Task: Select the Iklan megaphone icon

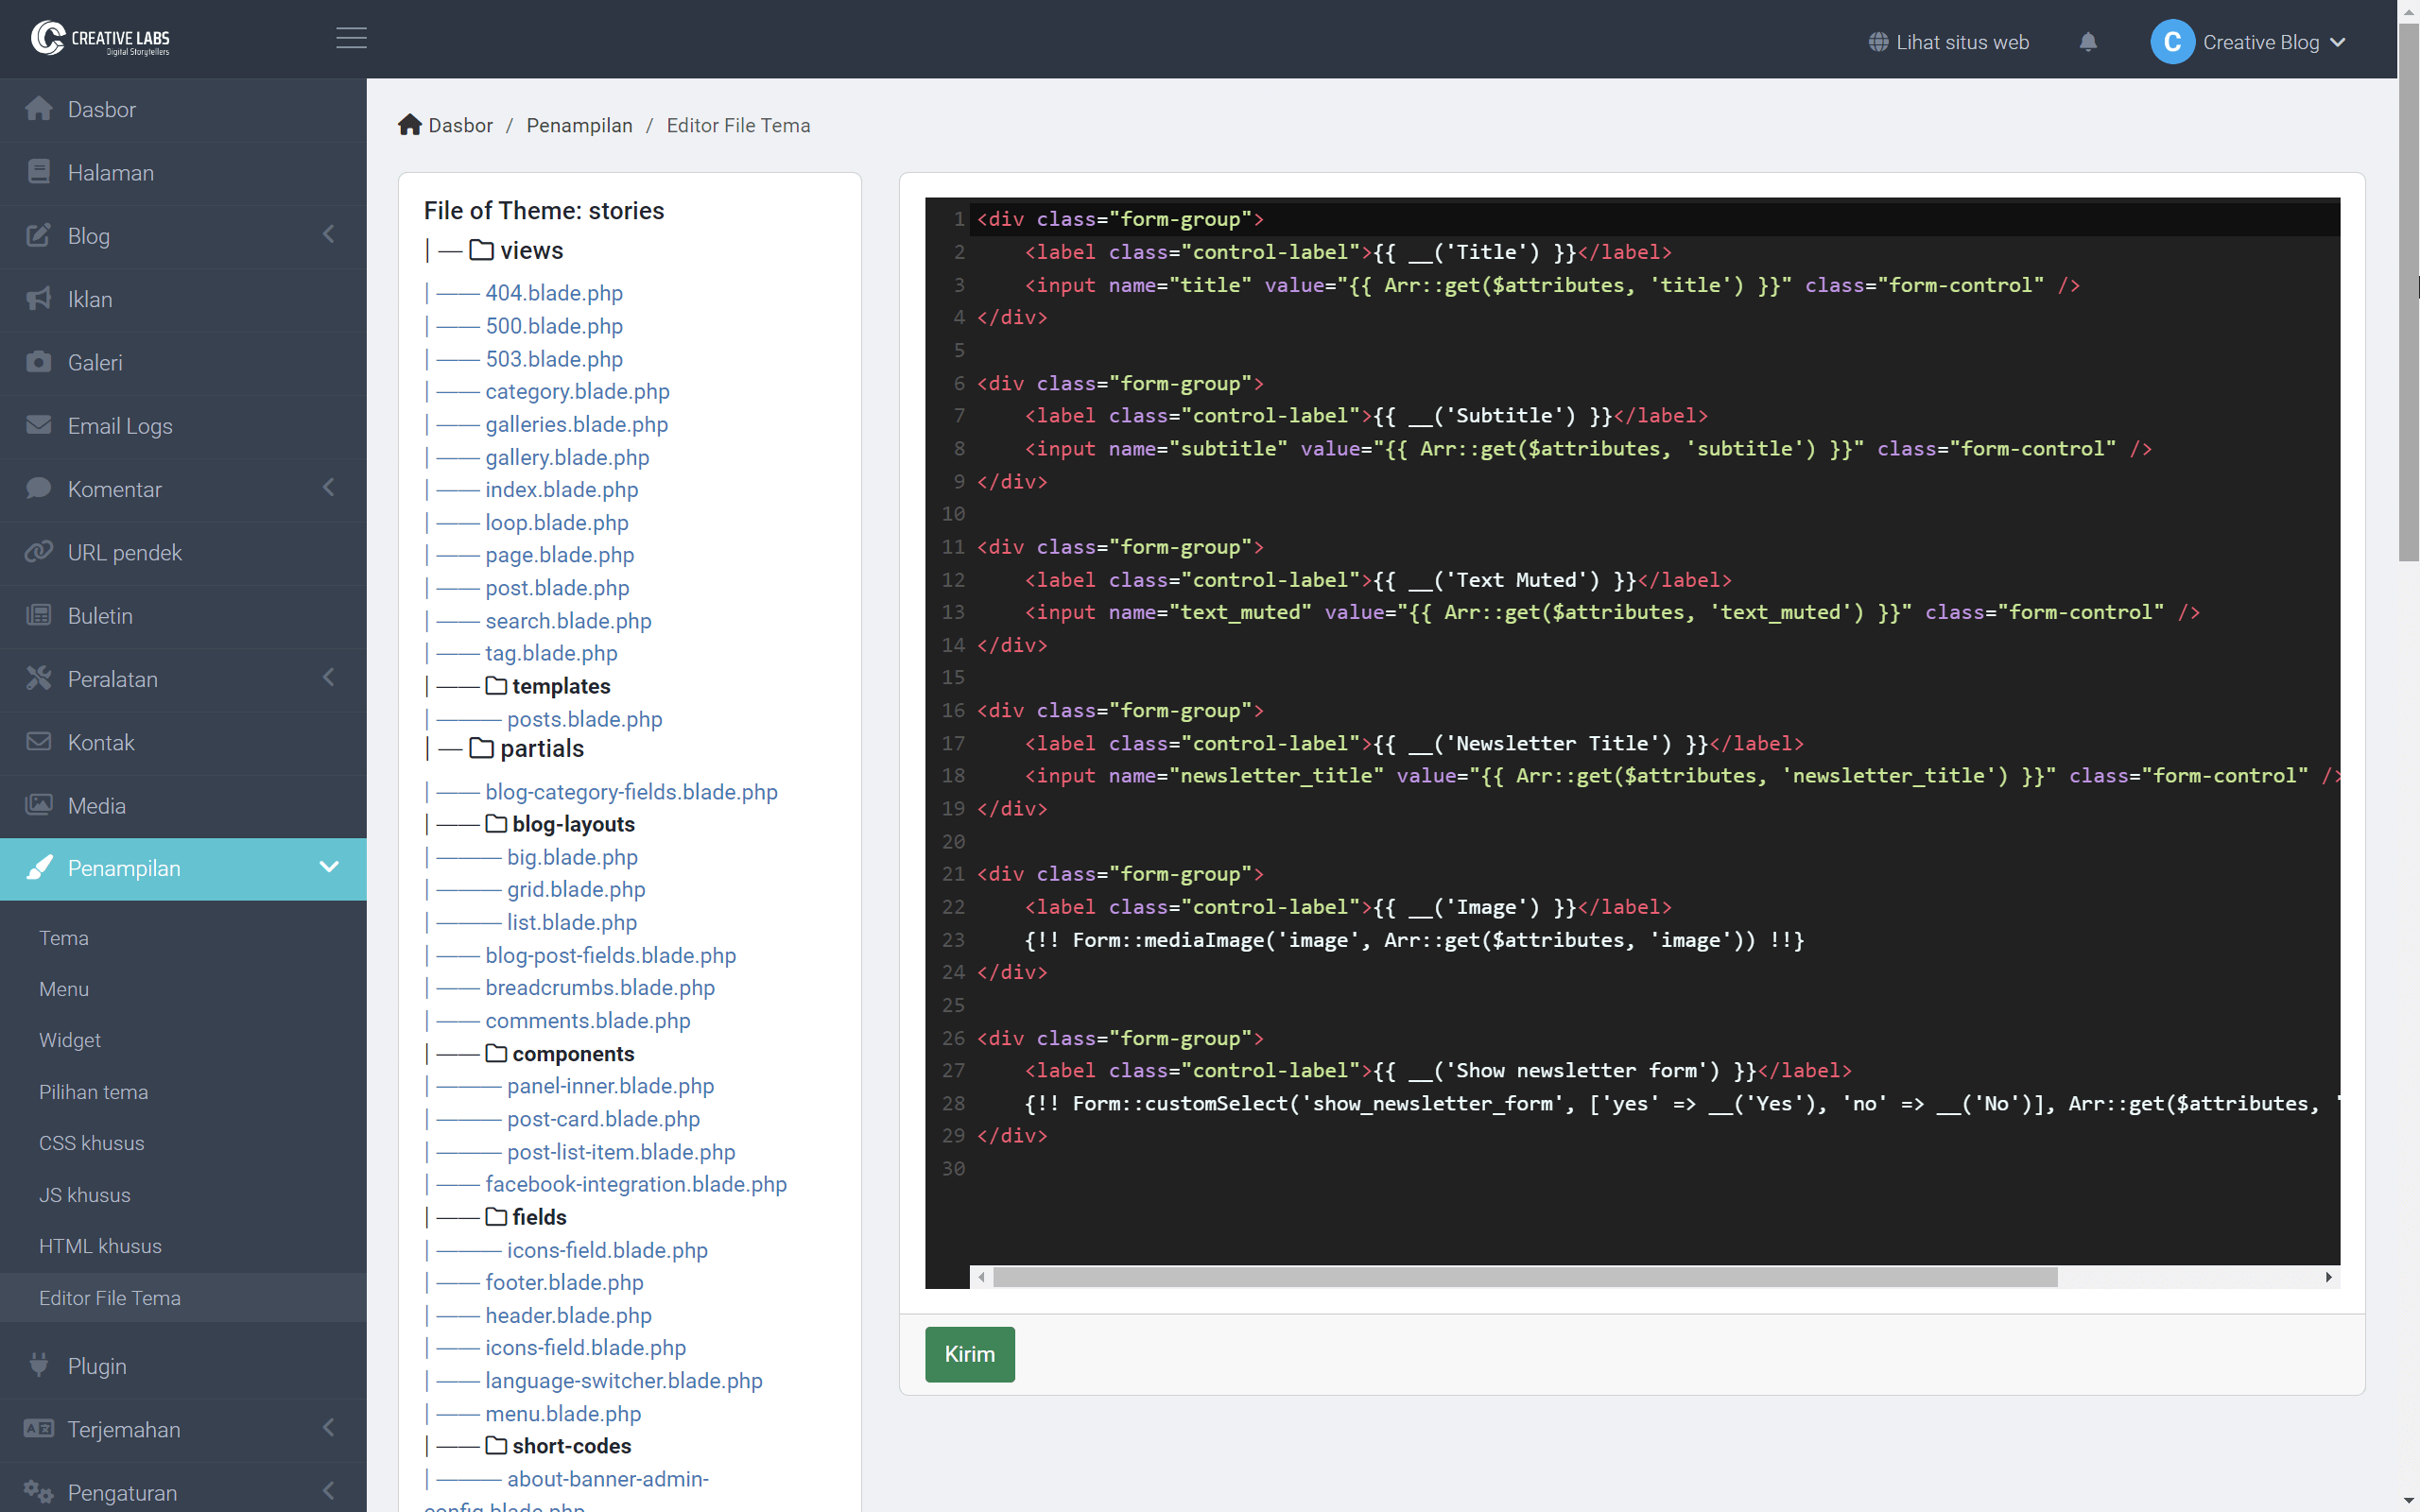Action: pos(39,298)
